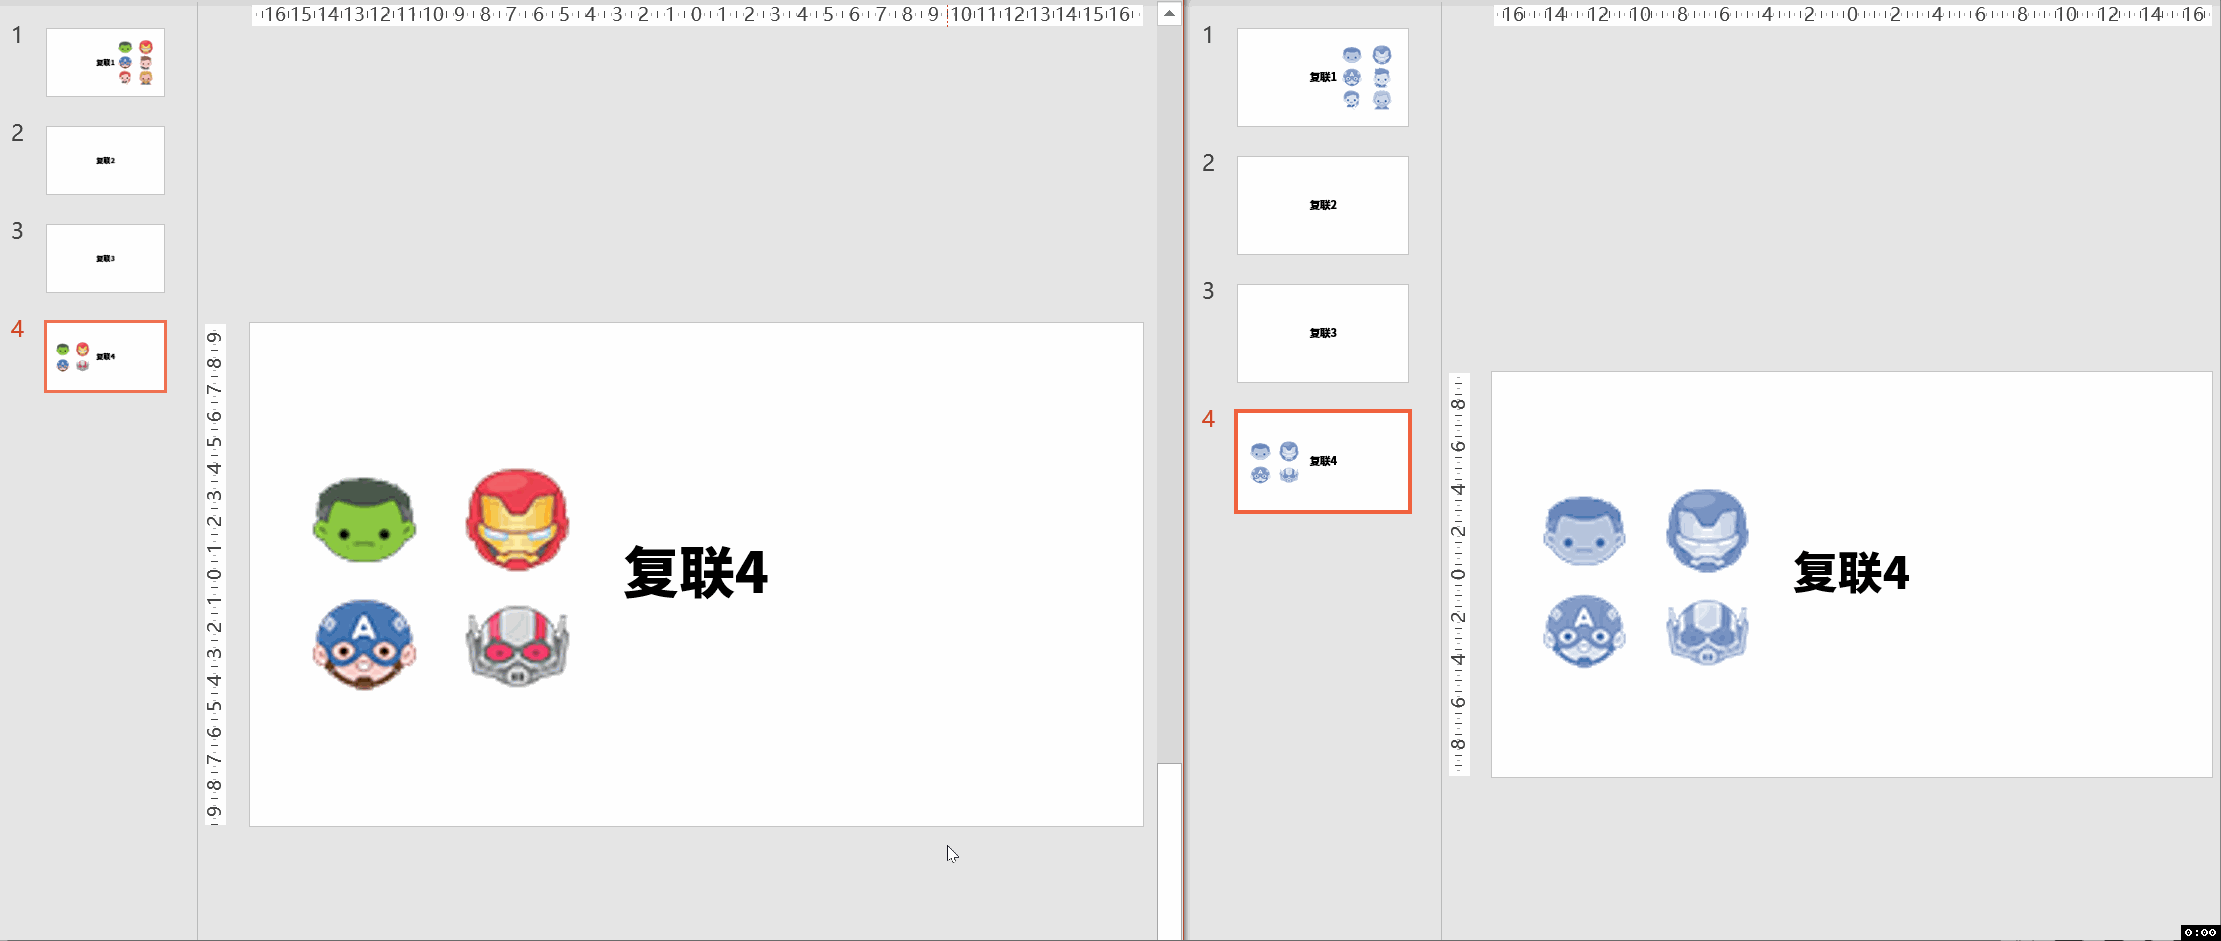Select slide 1 thumbnail in left window

point(105,62)
